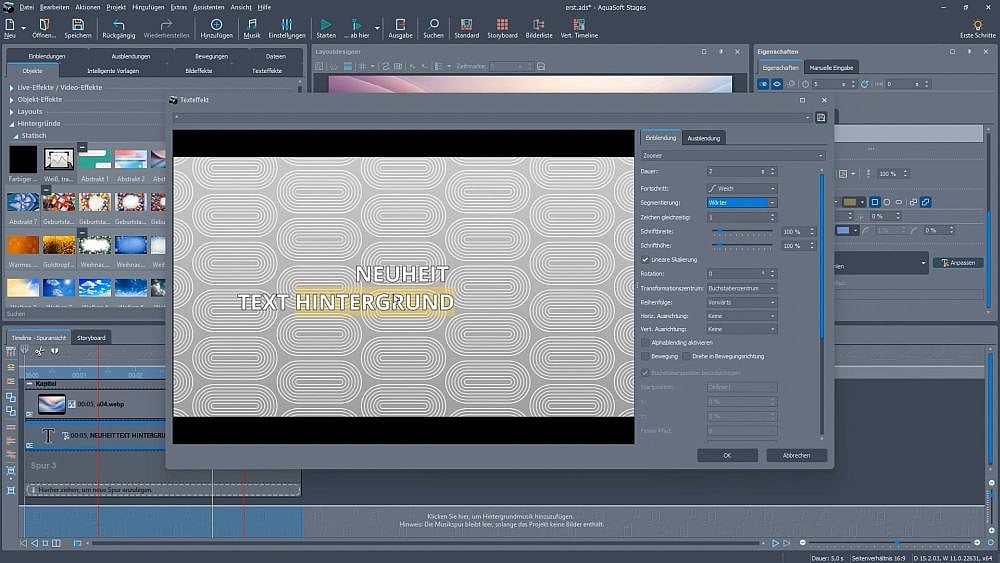This screenshot has height=563, width=1000.
Task: Click the Abbrechen button
Action: coord(796,455)
